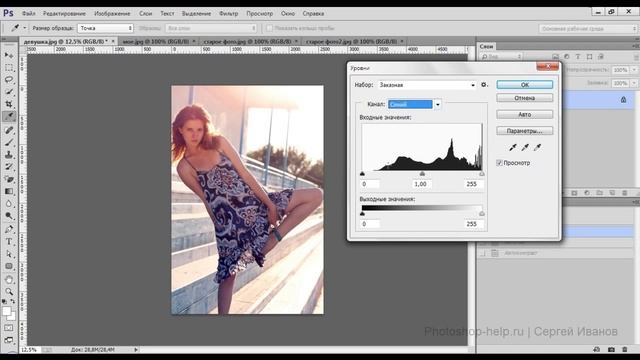Screen dimensions: 640x360
Task: Open the eyedropper tool preset picker arrow
Action: (25, 28)
